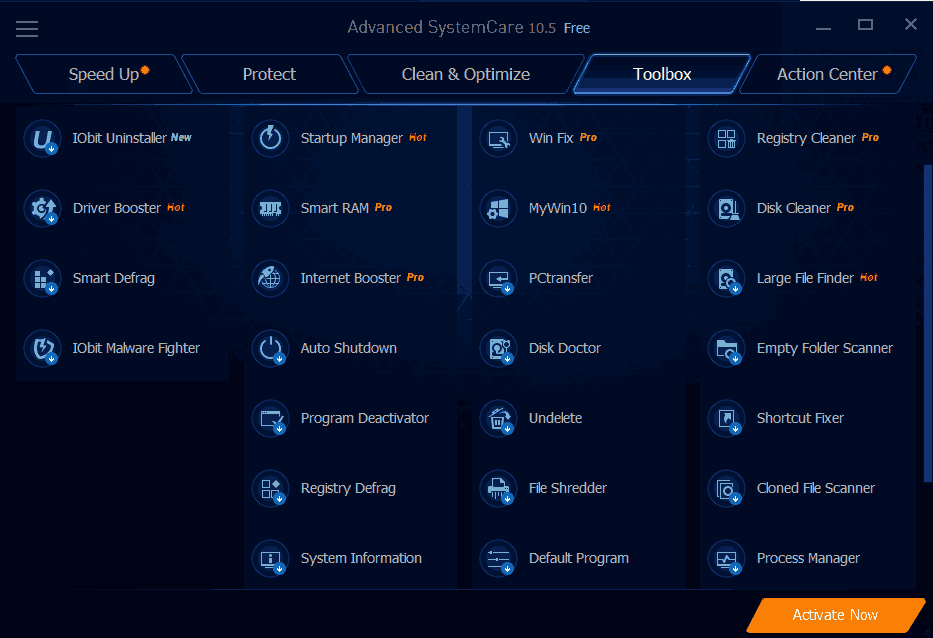Click the Large File Finder label
Image resolution: width=933 pixels, height=638 pixels.
click(x=805, y=278)
